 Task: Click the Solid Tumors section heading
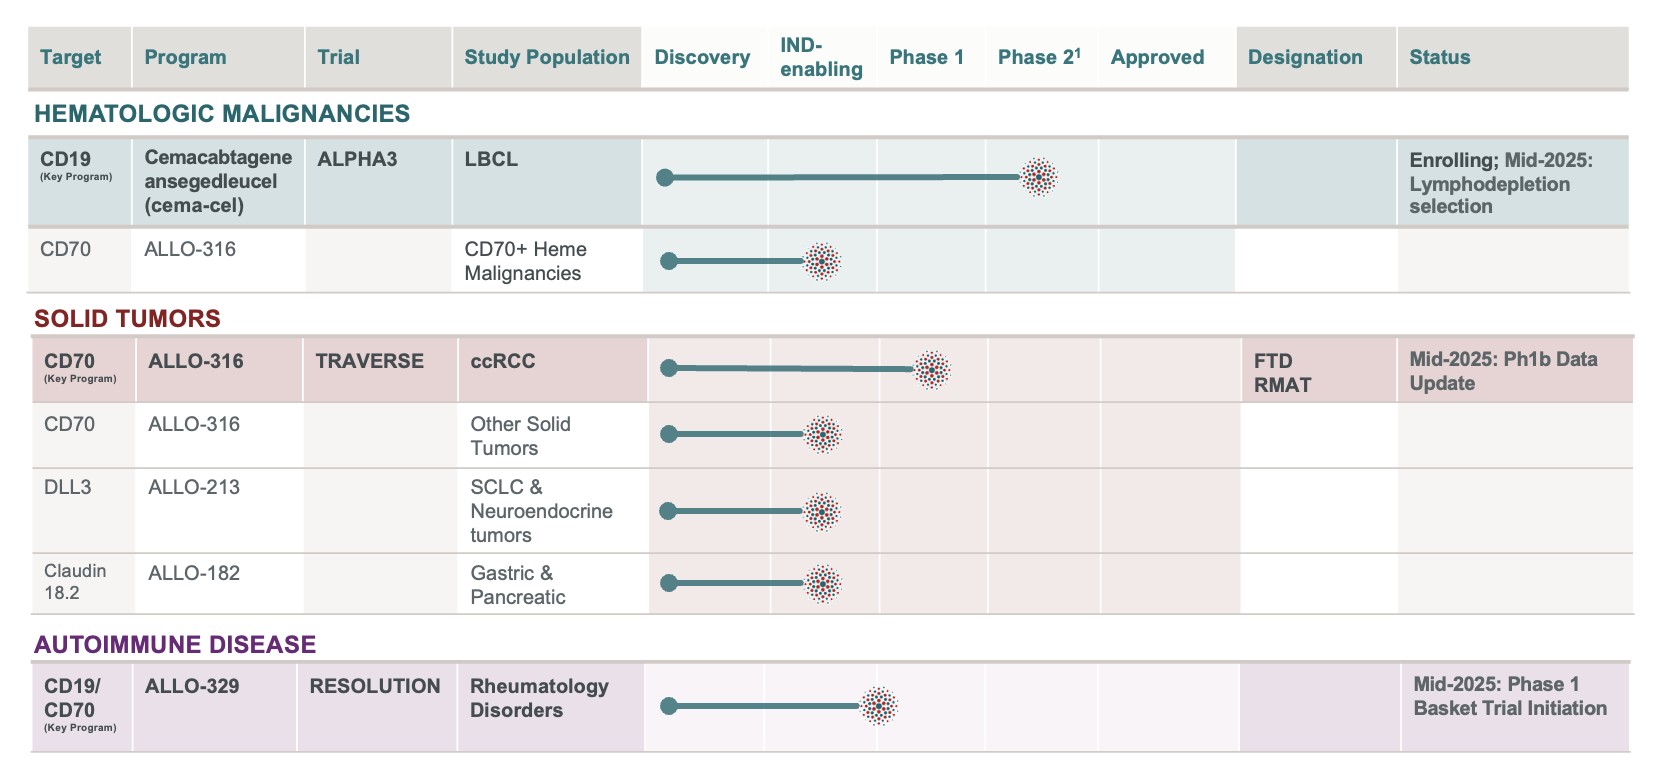[x=127, y=318]
